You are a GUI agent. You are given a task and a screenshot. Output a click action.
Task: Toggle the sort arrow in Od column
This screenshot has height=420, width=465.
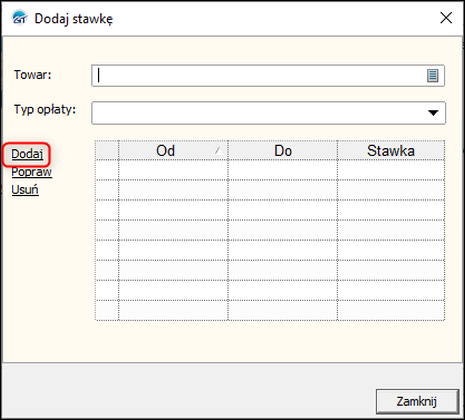tap(219, 151)
